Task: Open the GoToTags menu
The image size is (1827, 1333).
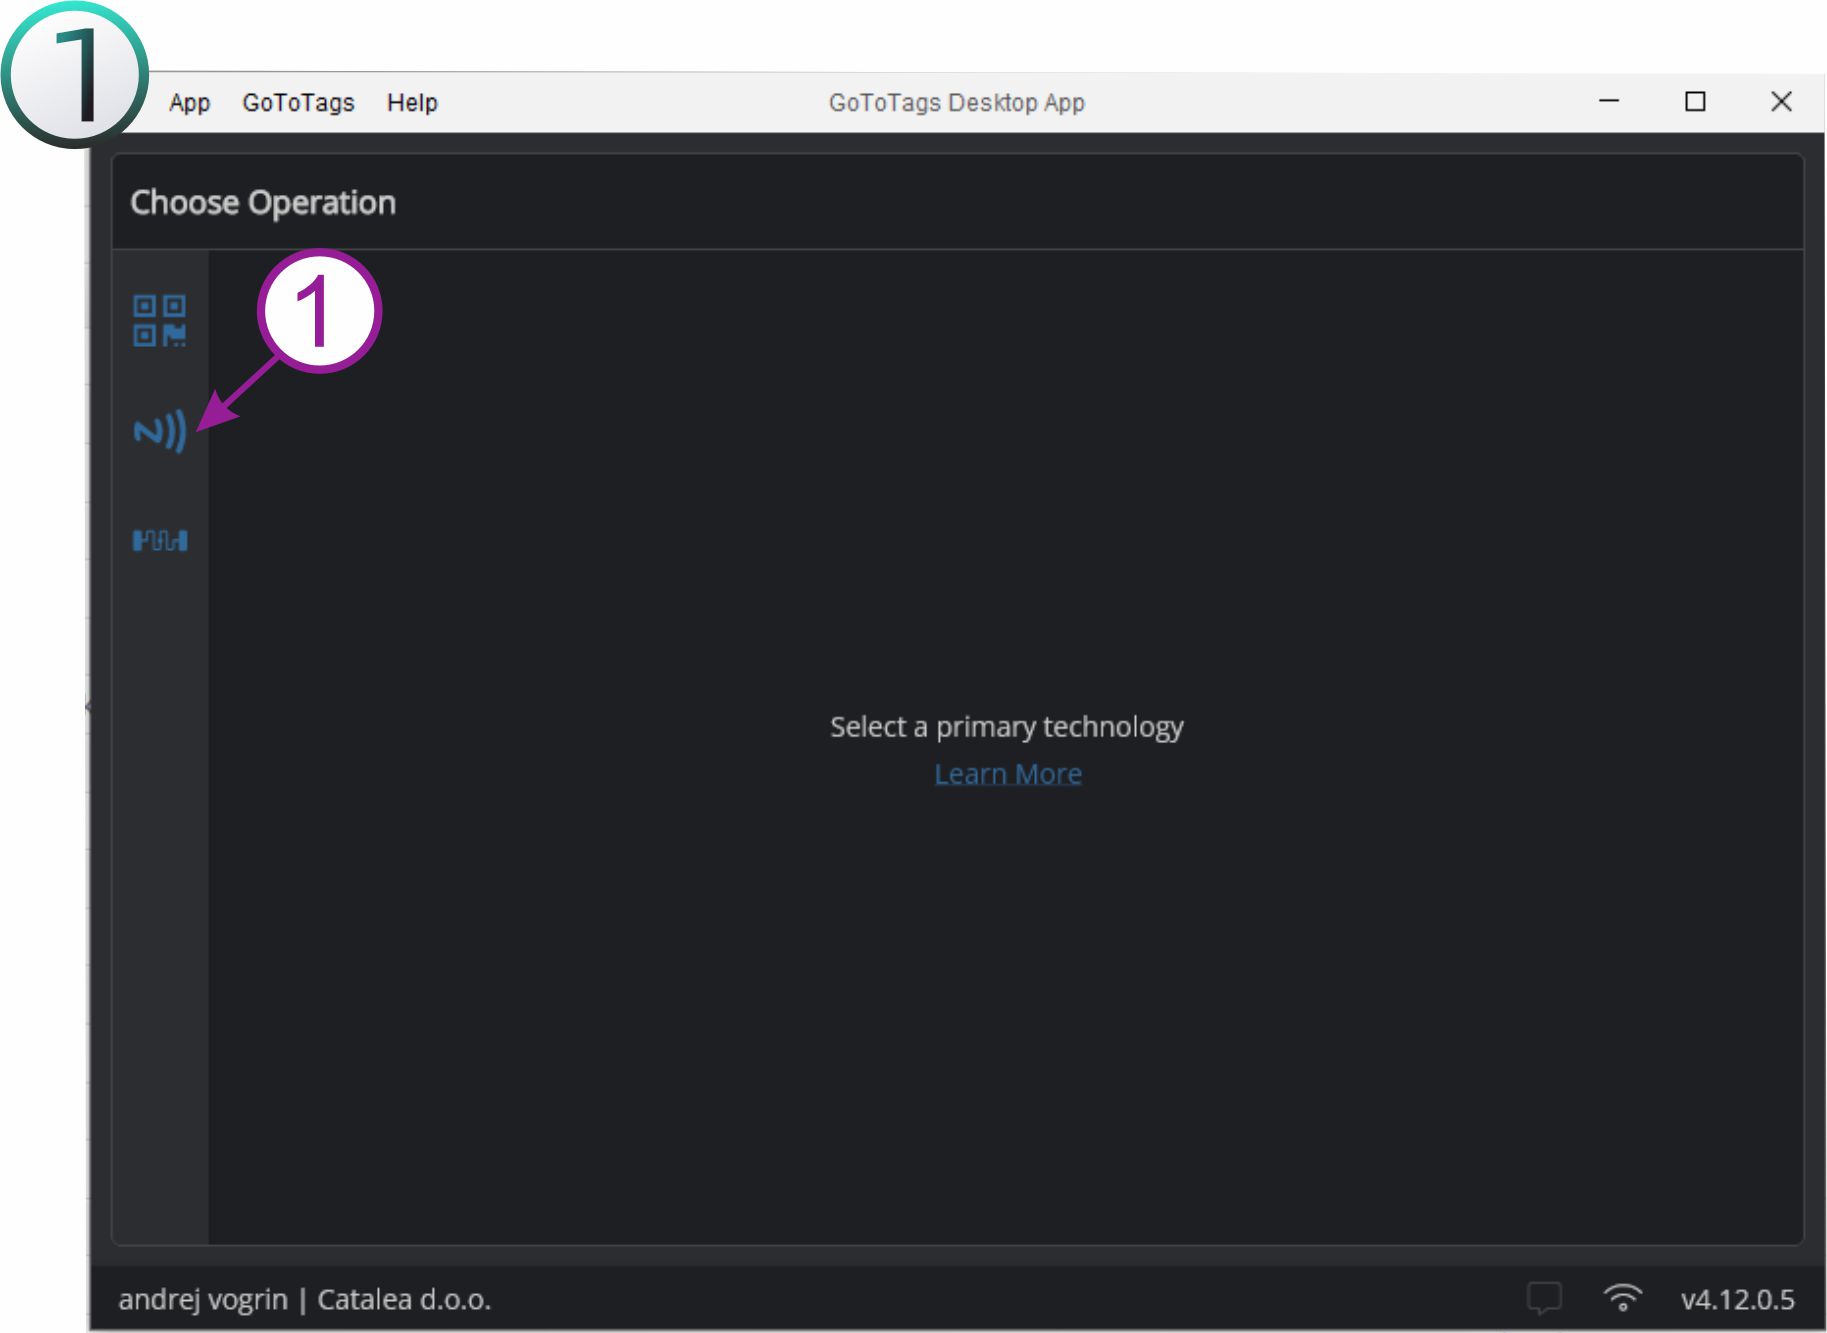Action: tap(298, 103)
